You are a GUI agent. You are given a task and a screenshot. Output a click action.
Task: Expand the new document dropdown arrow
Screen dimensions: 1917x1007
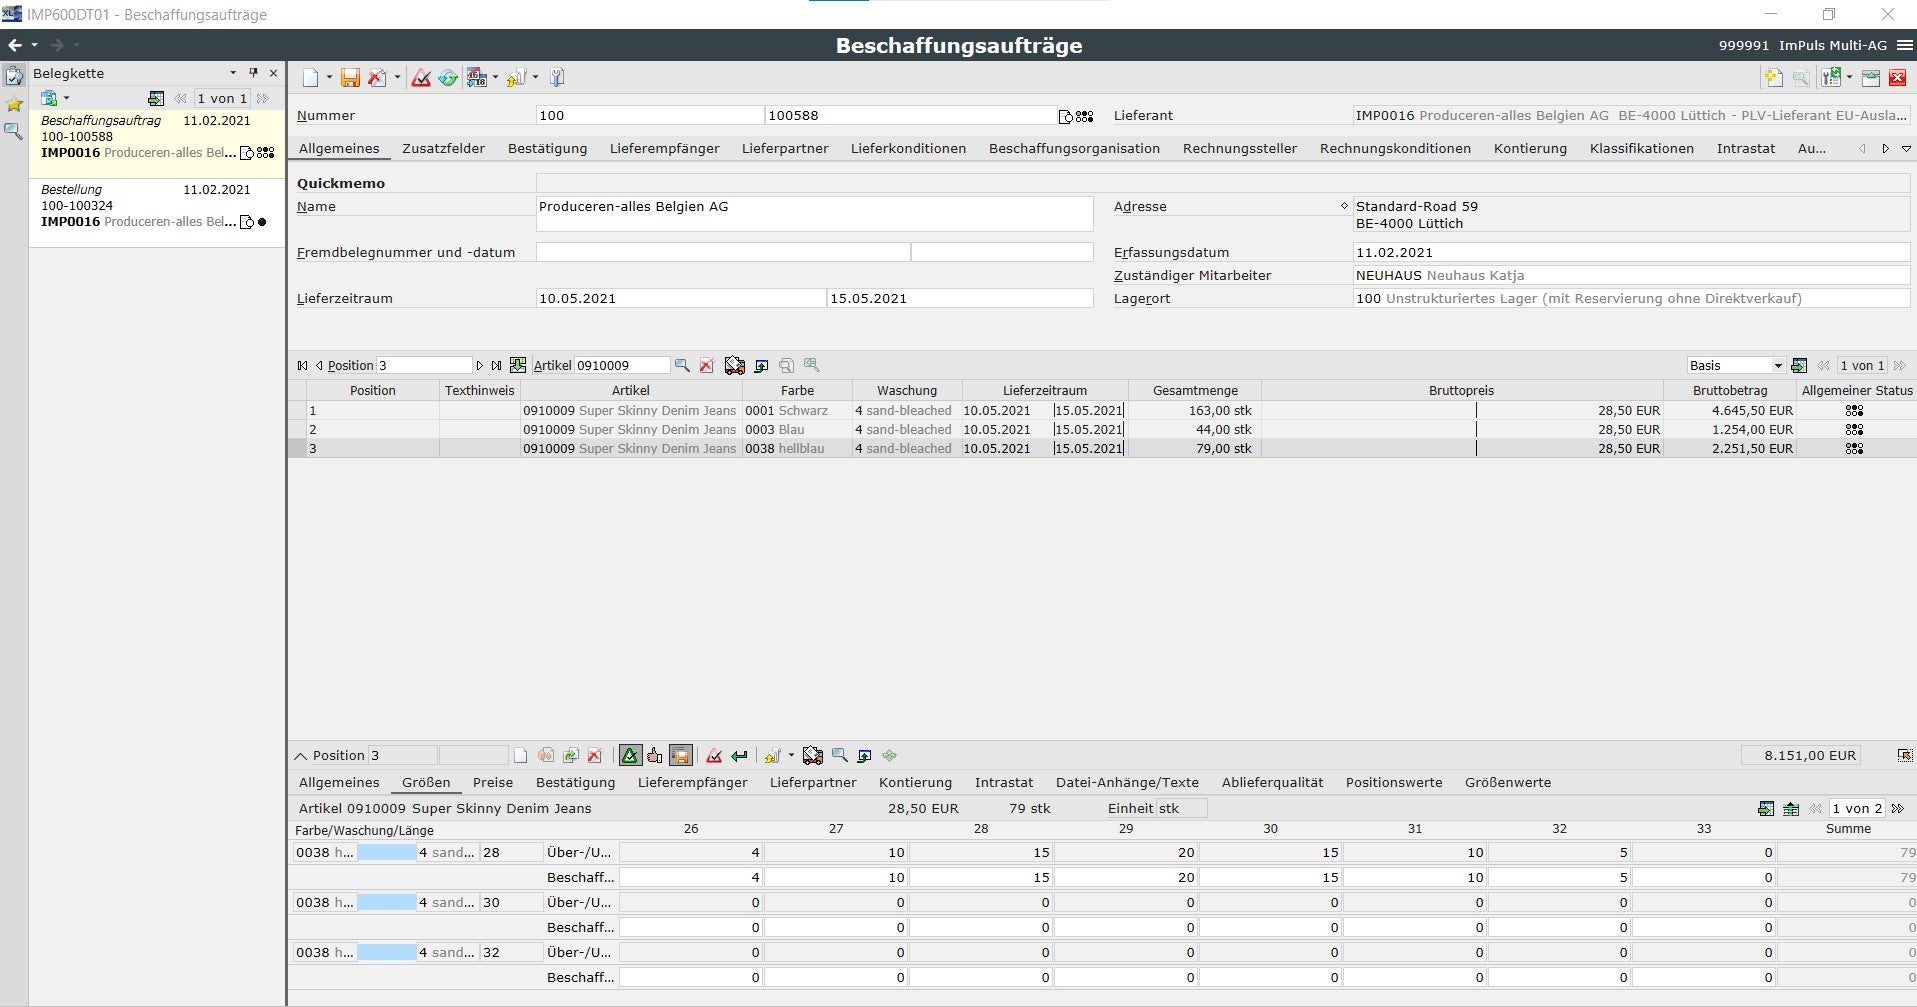tap(329, 78)
